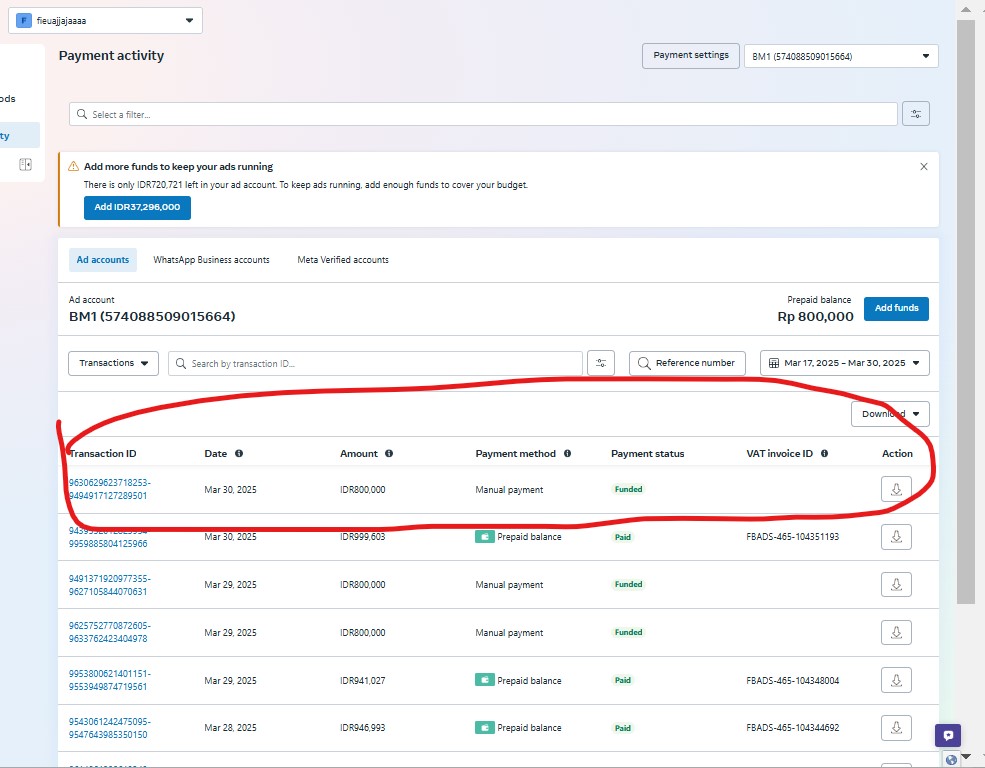Open the Transactions type dropdown
This screenshot has width=985, height=768.
pyautogui.click(x=113, y=363)
